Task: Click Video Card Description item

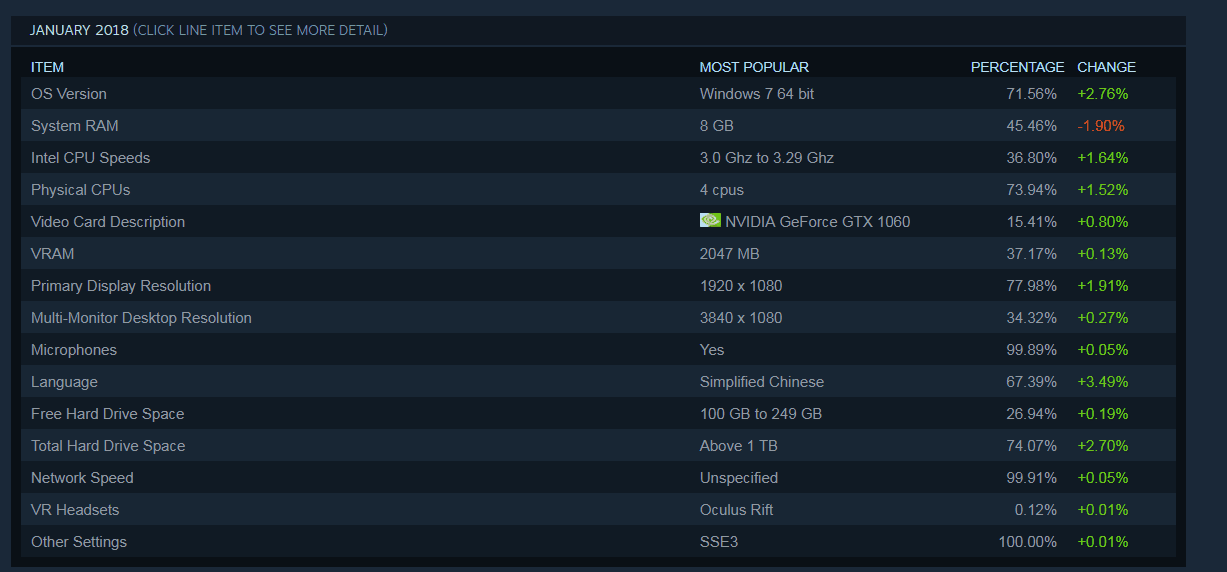Action: click(108, 222)
